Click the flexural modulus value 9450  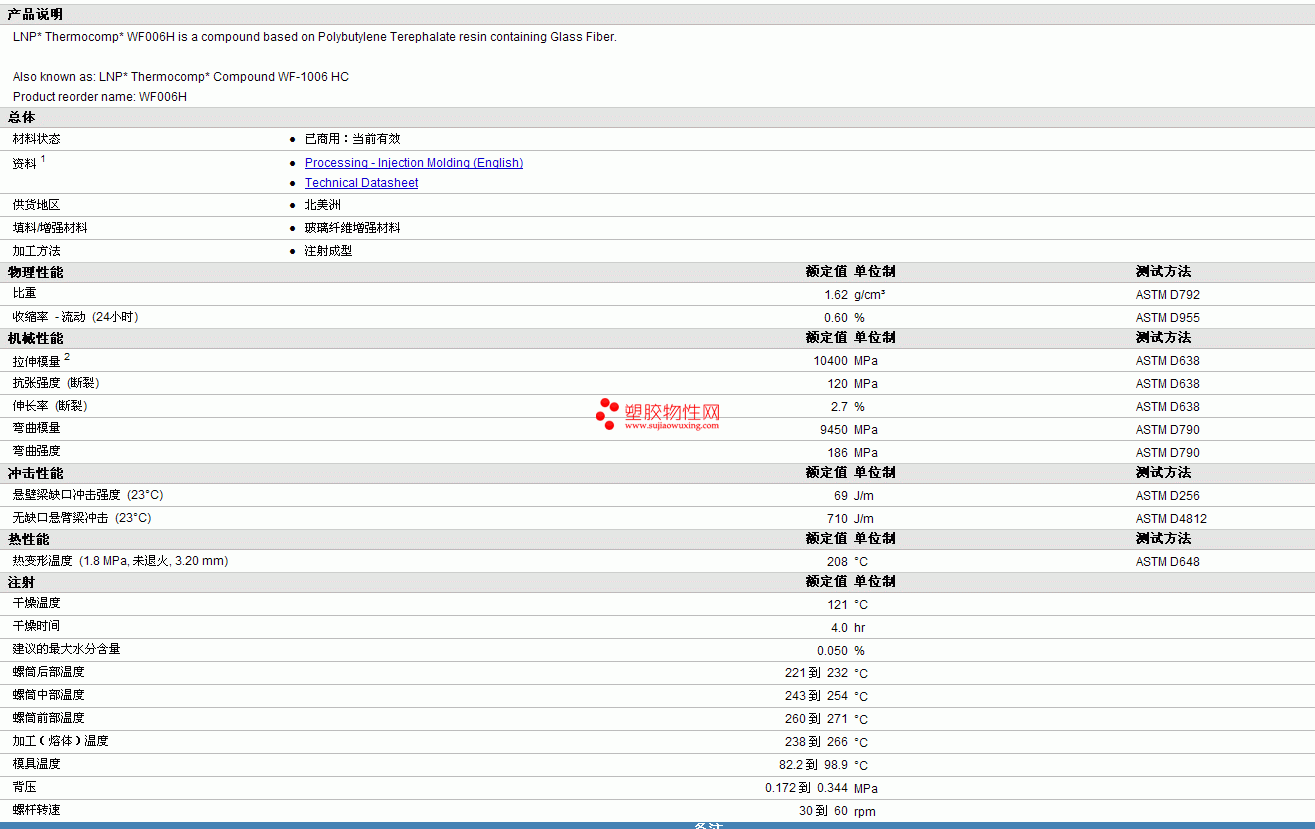pyautogui.click(x=834, y=430)
